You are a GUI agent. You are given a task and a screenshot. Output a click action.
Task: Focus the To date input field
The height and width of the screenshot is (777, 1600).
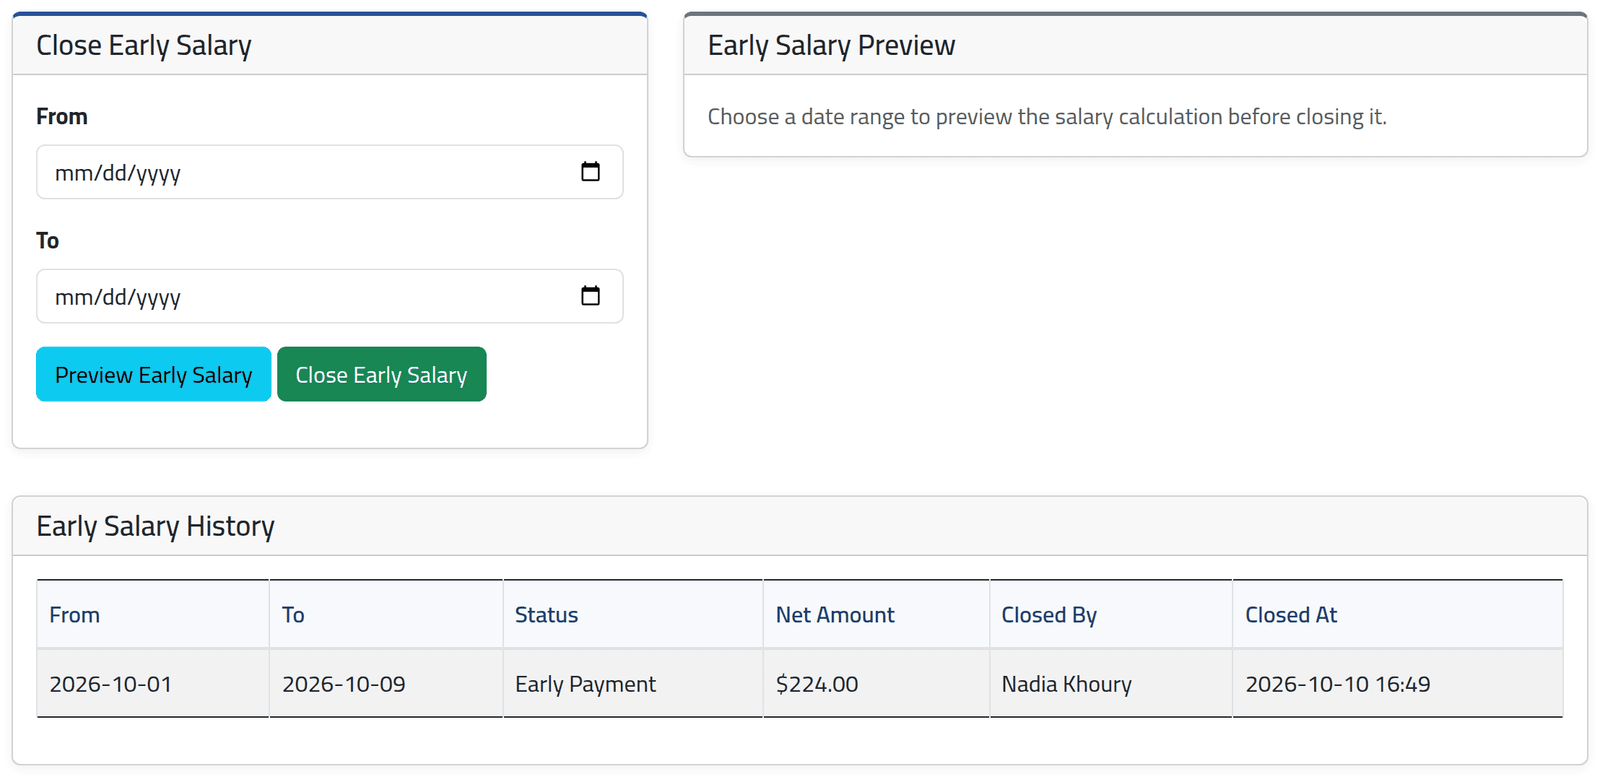[329, 296]
